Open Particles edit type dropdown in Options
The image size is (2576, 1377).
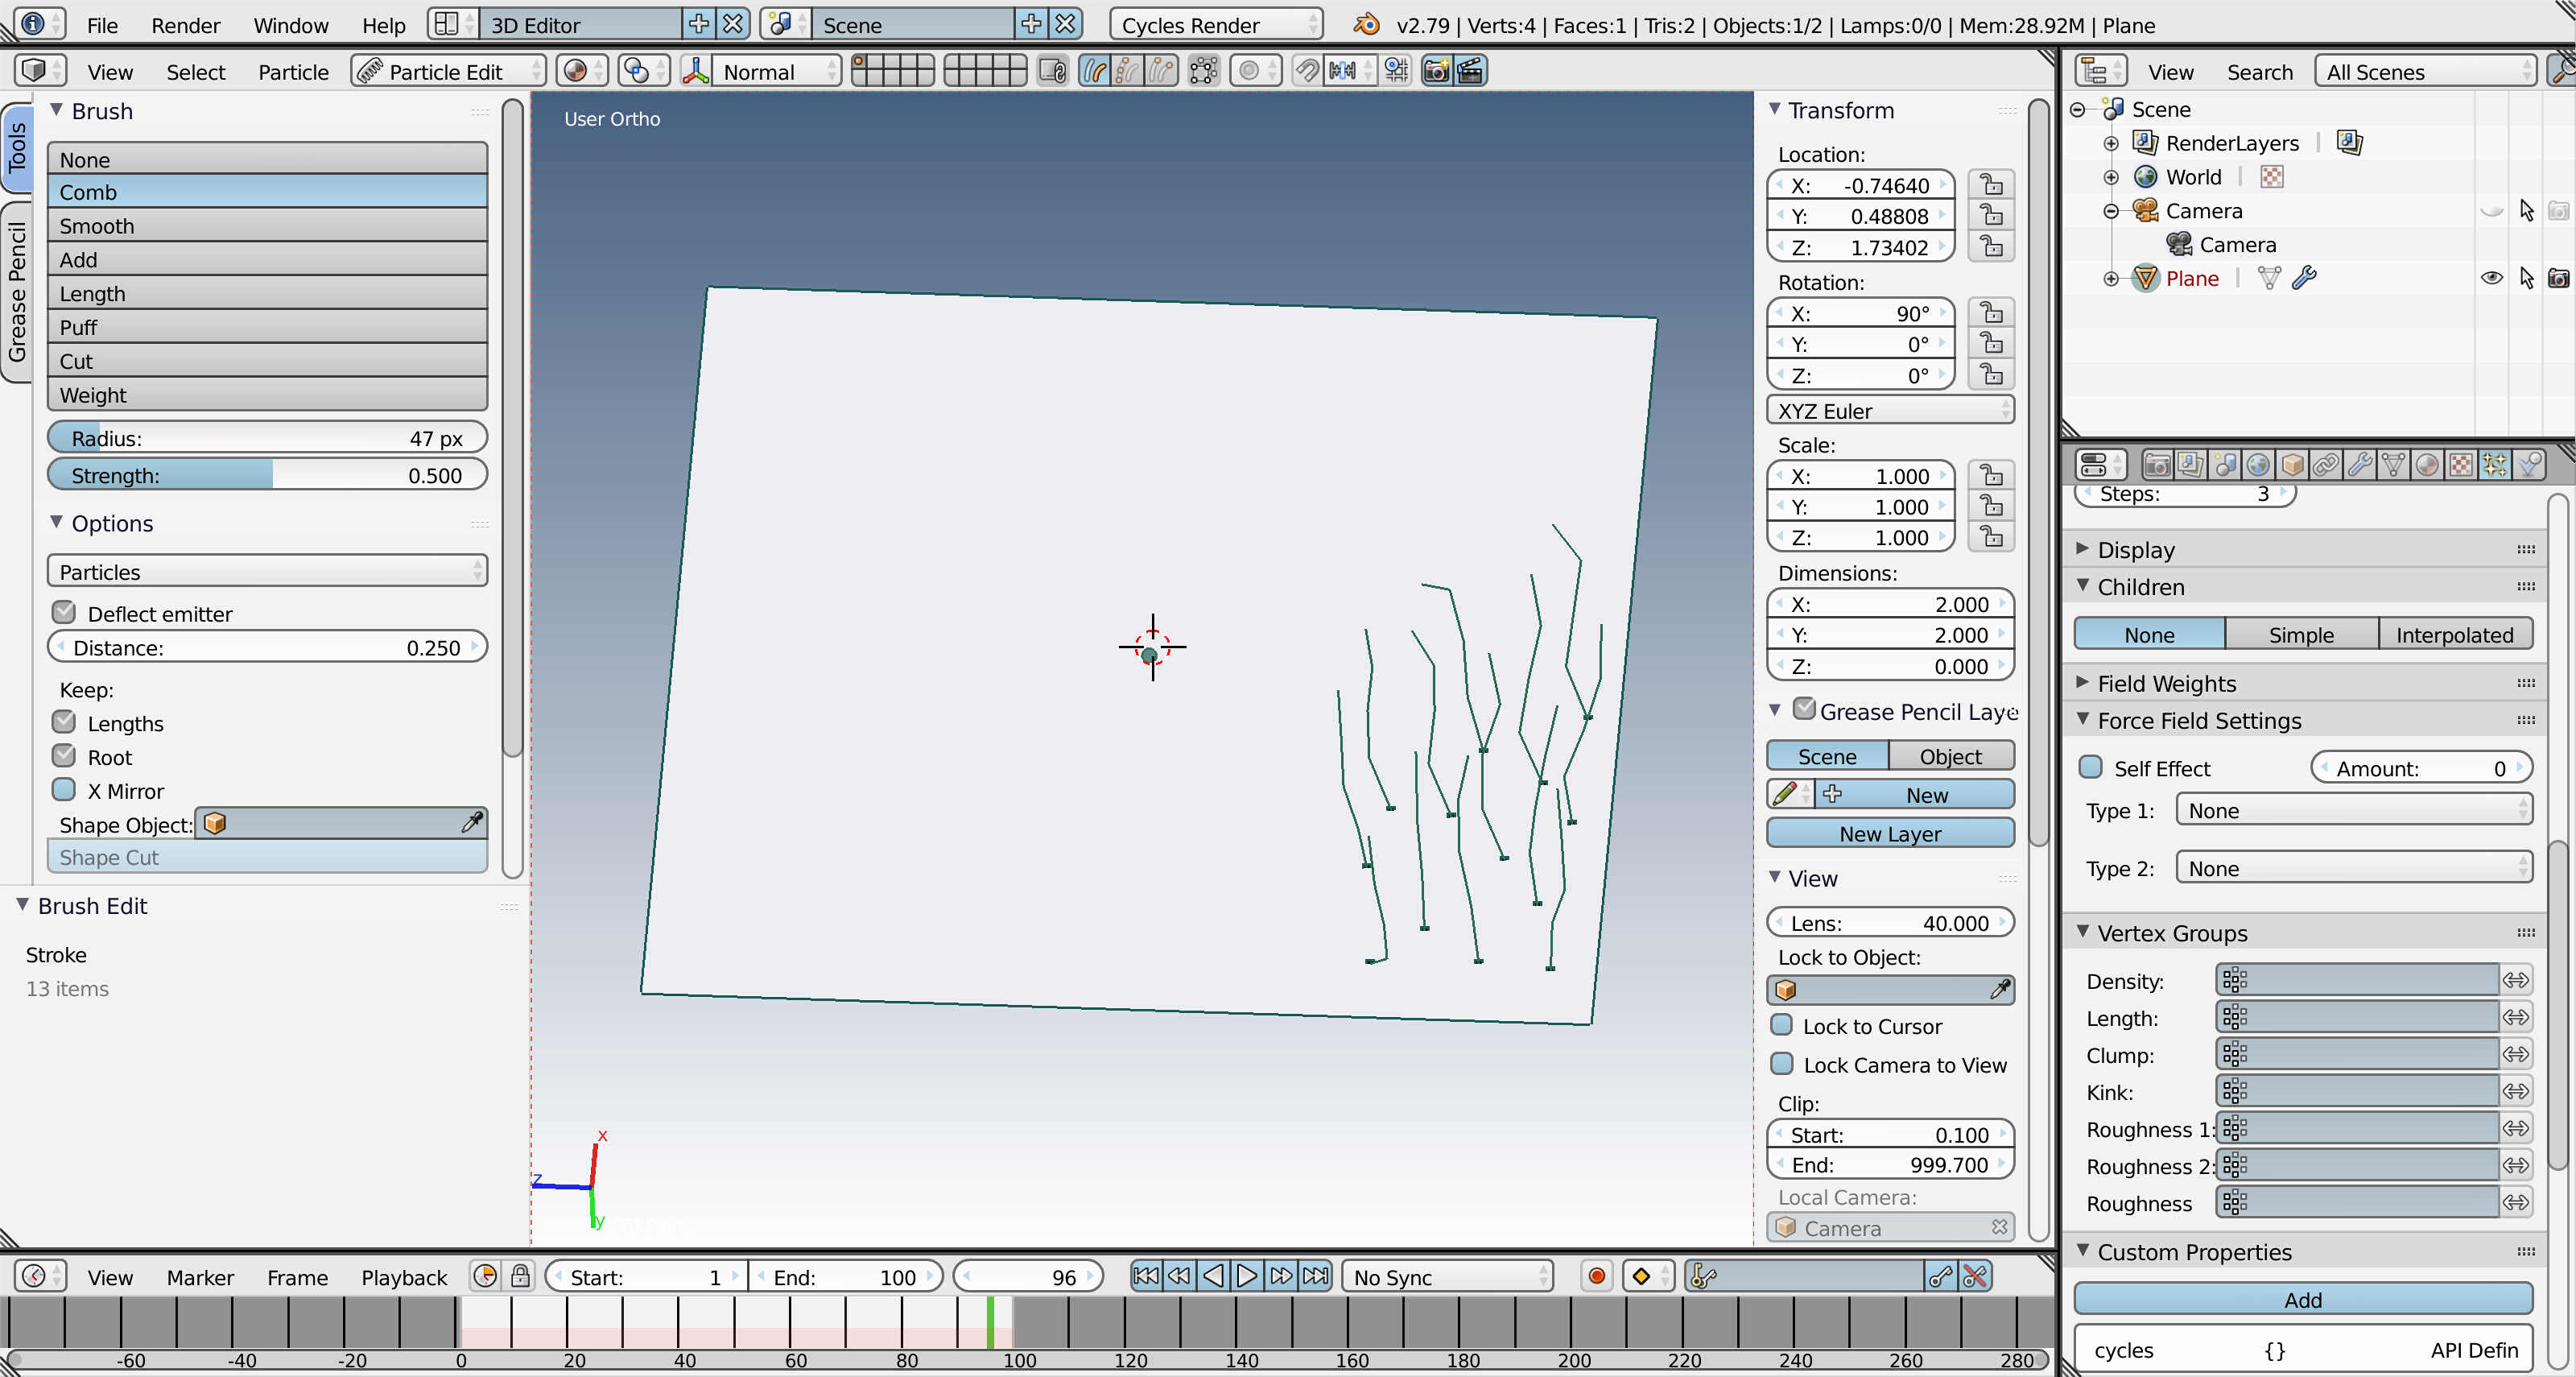click(267, 571)
